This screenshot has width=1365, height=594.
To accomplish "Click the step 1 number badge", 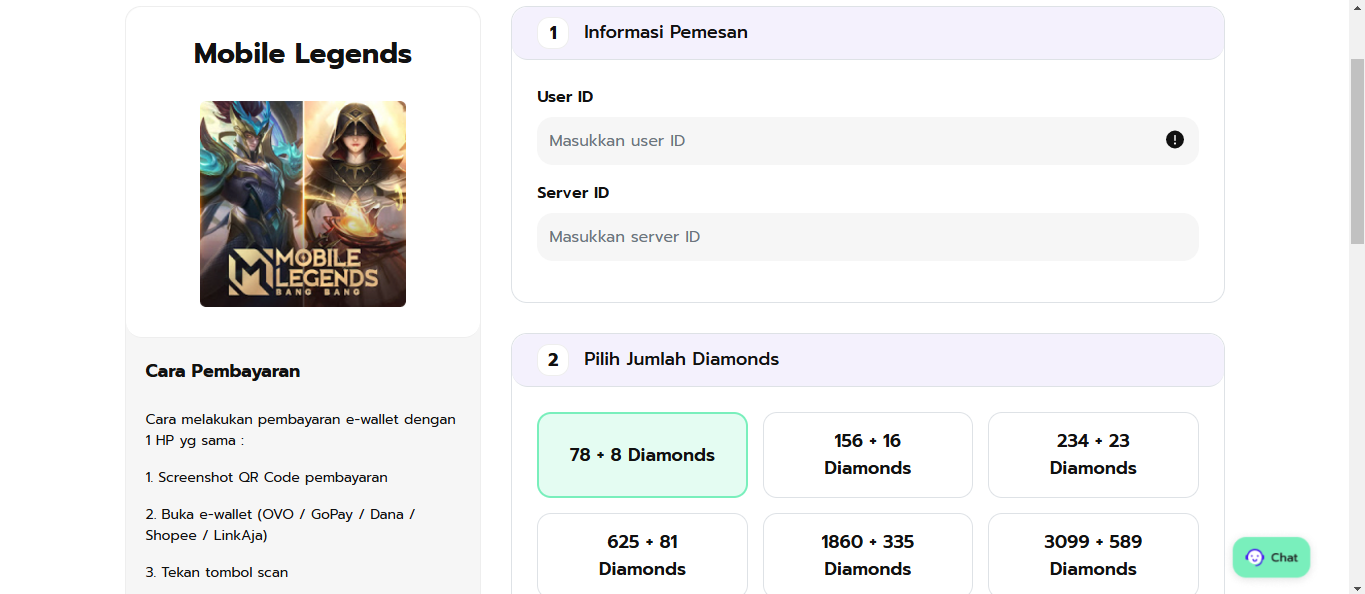I will point(553,33).
